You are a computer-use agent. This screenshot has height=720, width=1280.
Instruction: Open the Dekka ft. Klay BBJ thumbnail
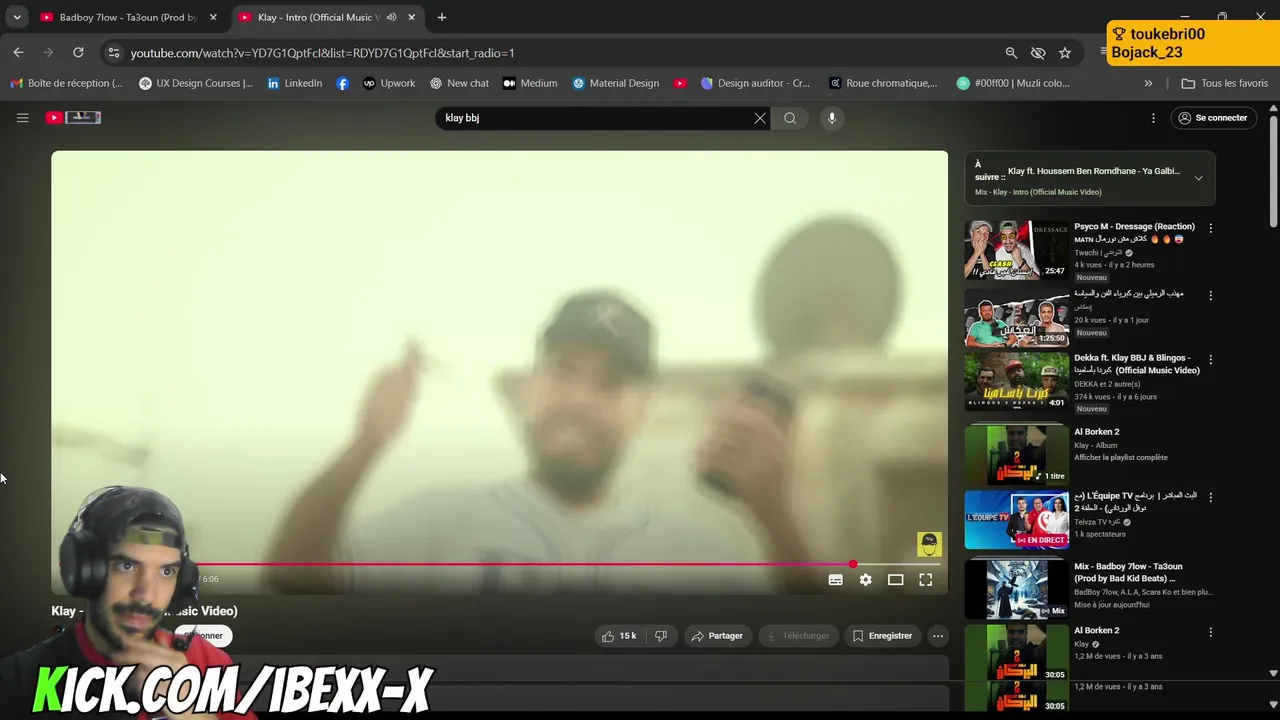point(1016,381)
